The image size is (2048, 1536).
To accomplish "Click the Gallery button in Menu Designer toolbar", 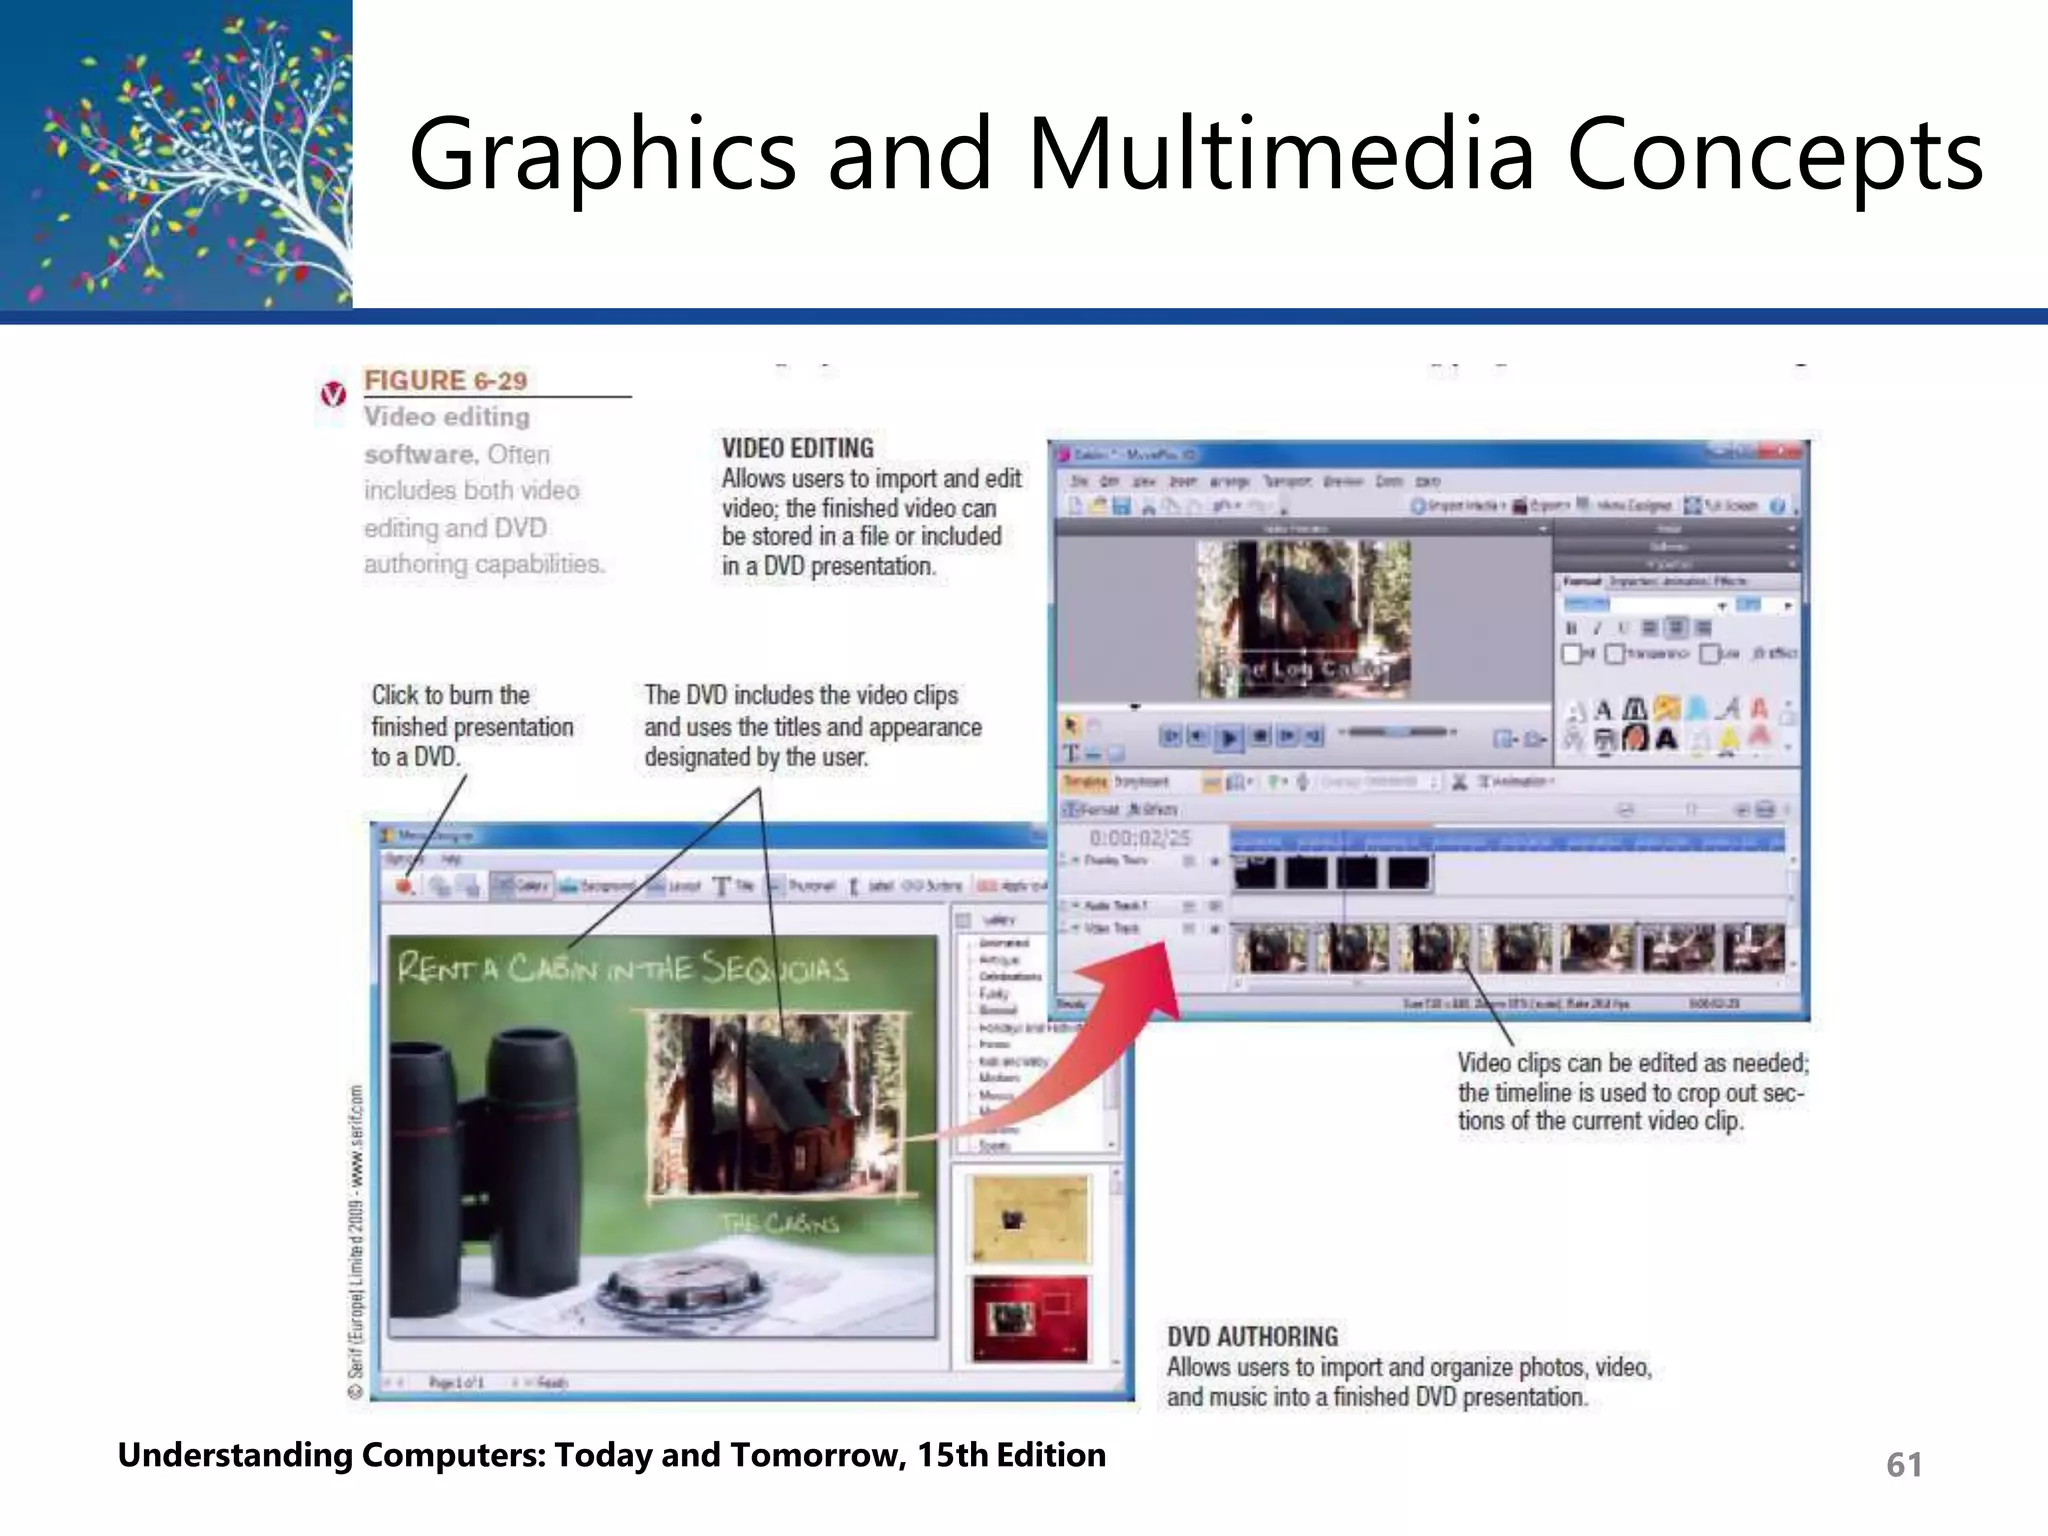I will click(x=522, y=886).
